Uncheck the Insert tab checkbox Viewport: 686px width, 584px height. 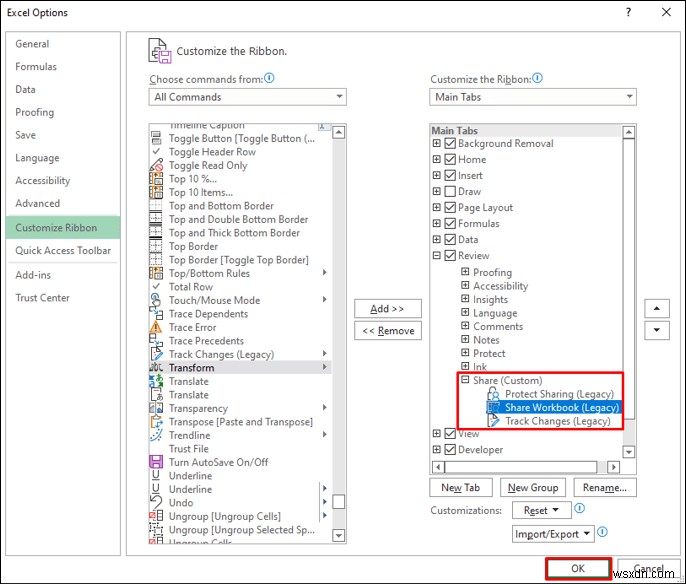click(450, 175)
